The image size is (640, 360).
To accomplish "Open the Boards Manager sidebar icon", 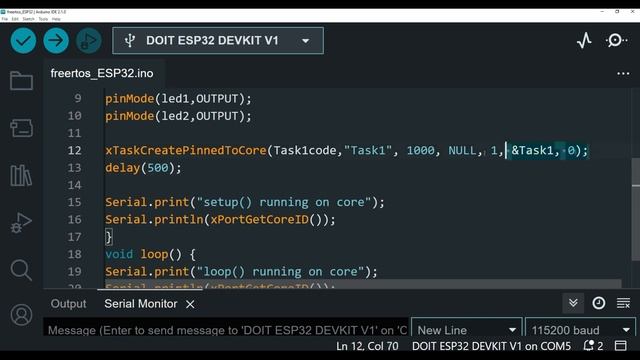I will [x=21, y=128].
